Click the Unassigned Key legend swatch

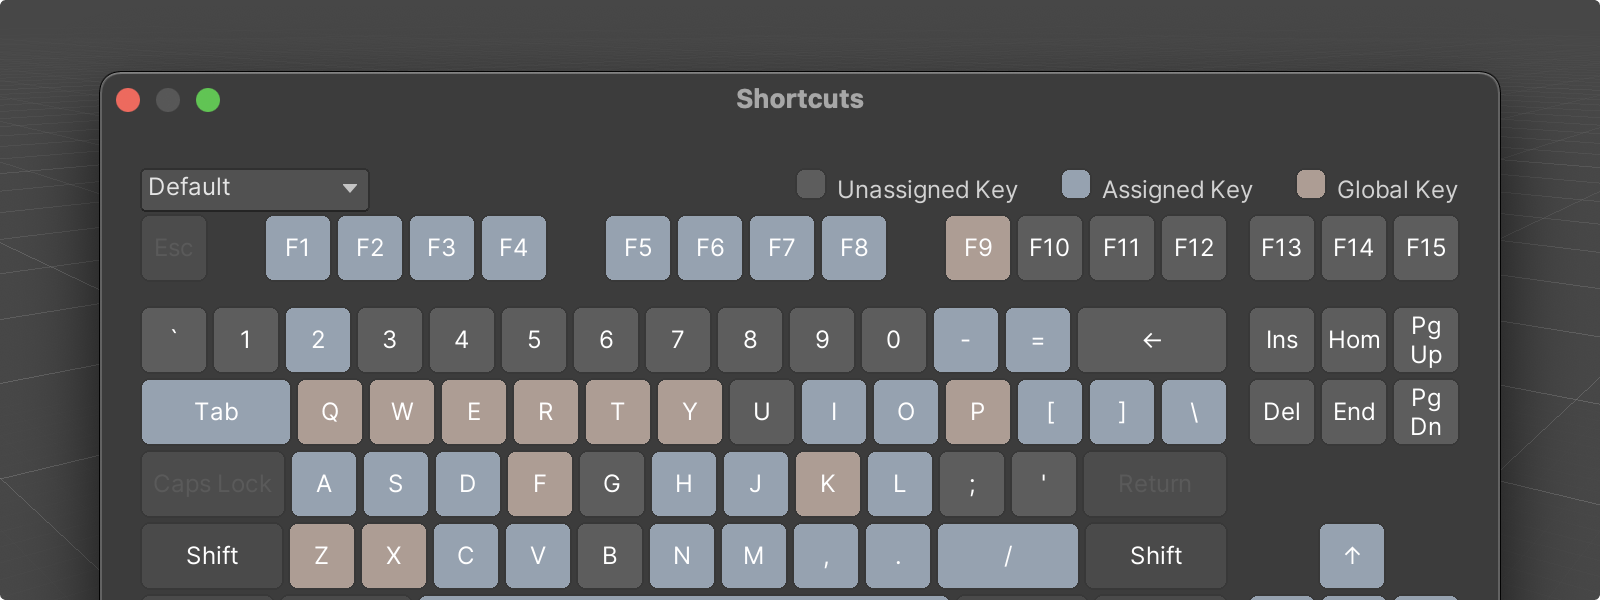pos(811,185)
